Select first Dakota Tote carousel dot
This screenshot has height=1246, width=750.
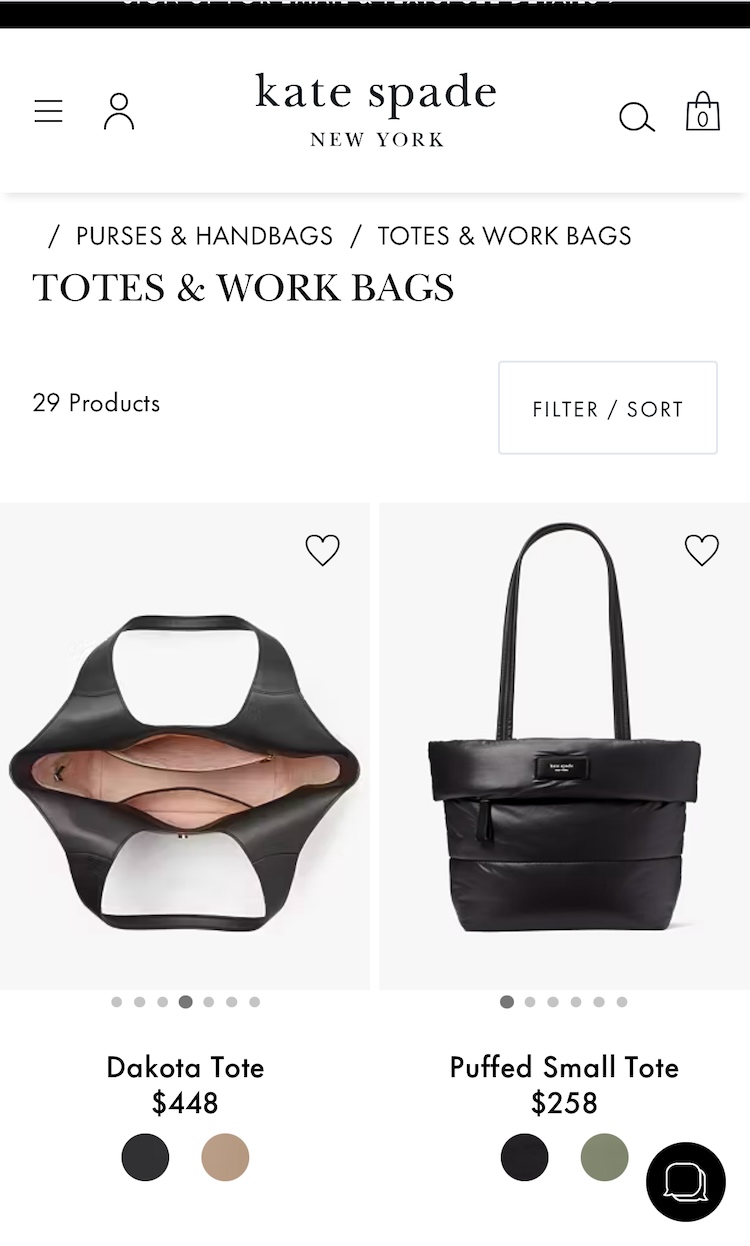[117, 1002]
